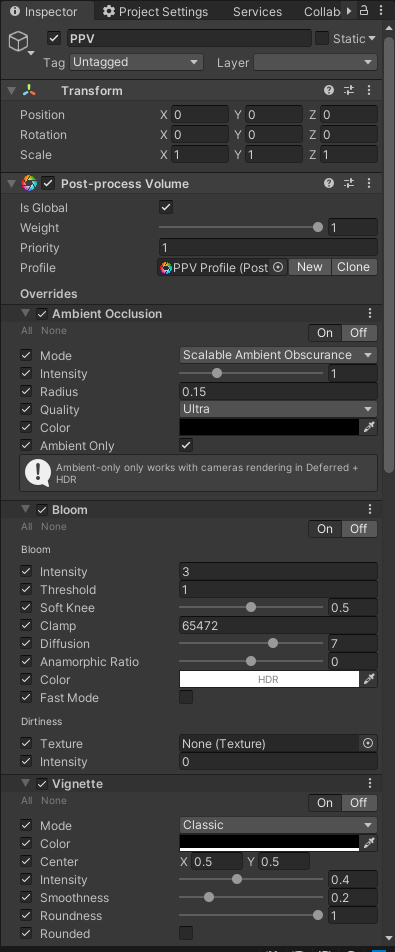
Task: Toggle Ambient Occlusion effect enabled checkbox
Action: click(42, 314)
